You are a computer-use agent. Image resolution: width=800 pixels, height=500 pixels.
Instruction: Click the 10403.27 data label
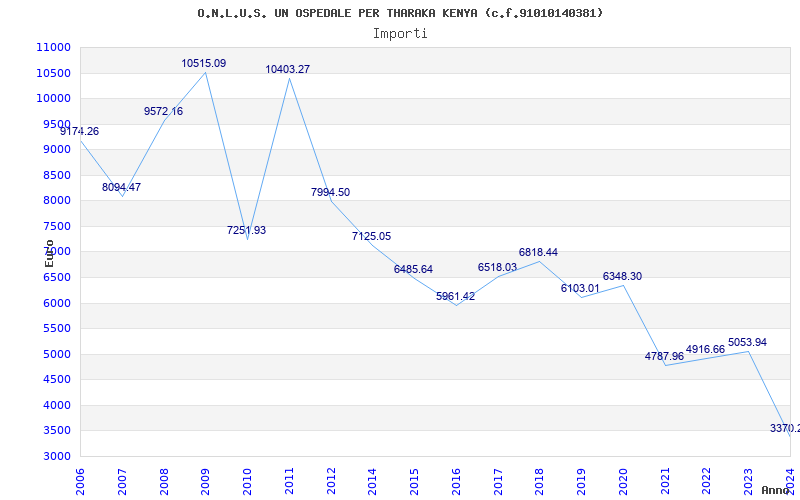tap(287, 69)
